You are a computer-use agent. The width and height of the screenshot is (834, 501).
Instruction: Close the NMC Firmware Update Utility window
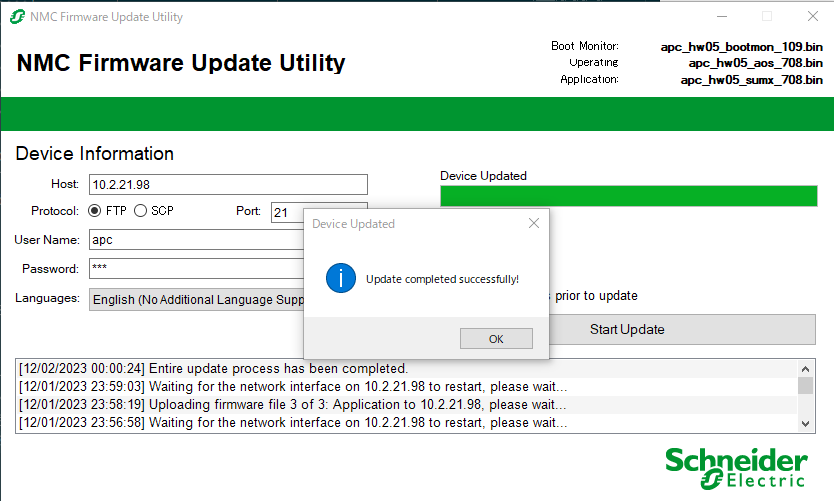click(813, 16)
